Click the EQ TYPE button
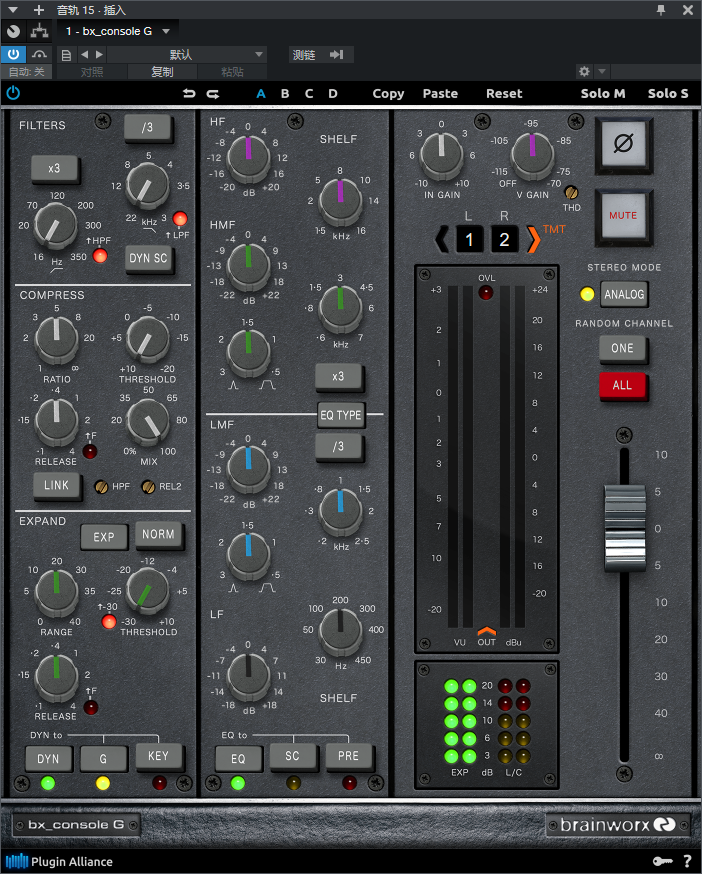This screenshot has width=702, height=874. point(341,415)
